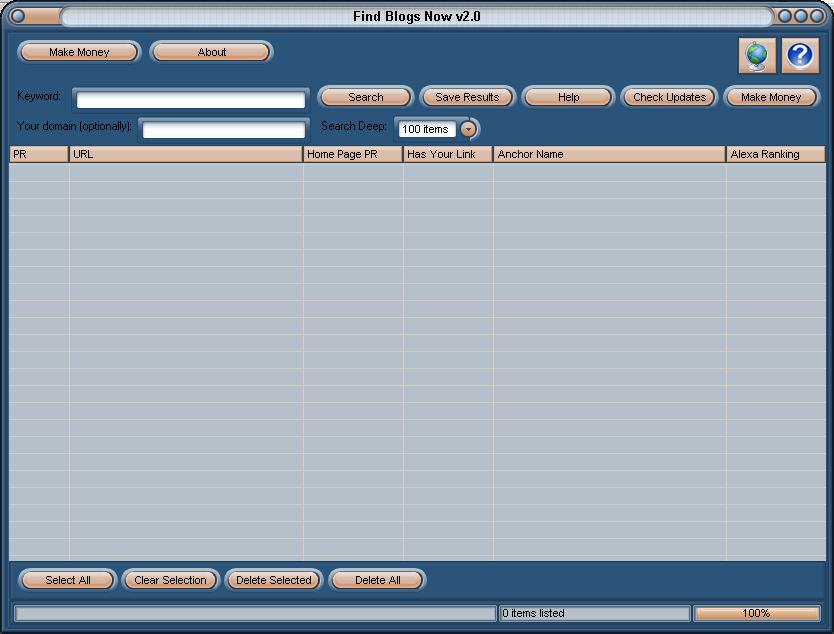
Task: Start the Search
Action: pyautogui.click(x=365, y=97)
